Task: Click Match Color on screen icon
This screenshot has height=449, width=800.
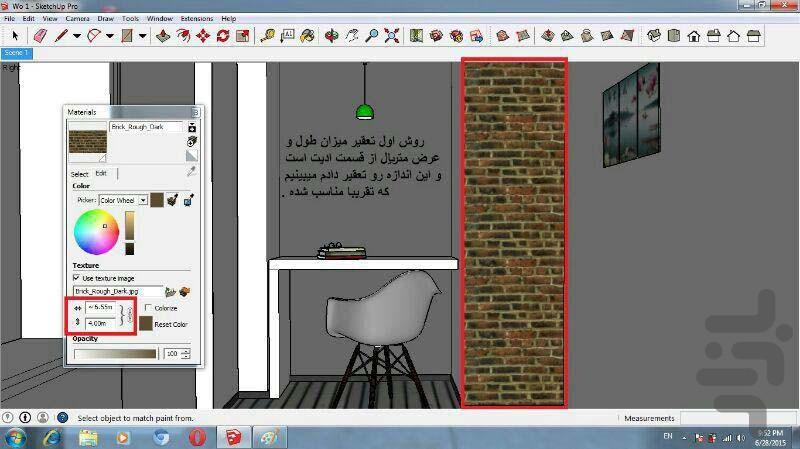Action: tap(189, 200)
